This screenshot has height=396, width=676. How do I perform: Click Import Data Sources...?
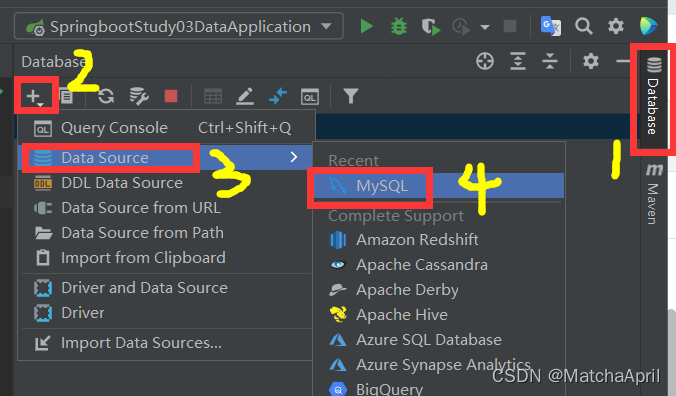(166, 343)
